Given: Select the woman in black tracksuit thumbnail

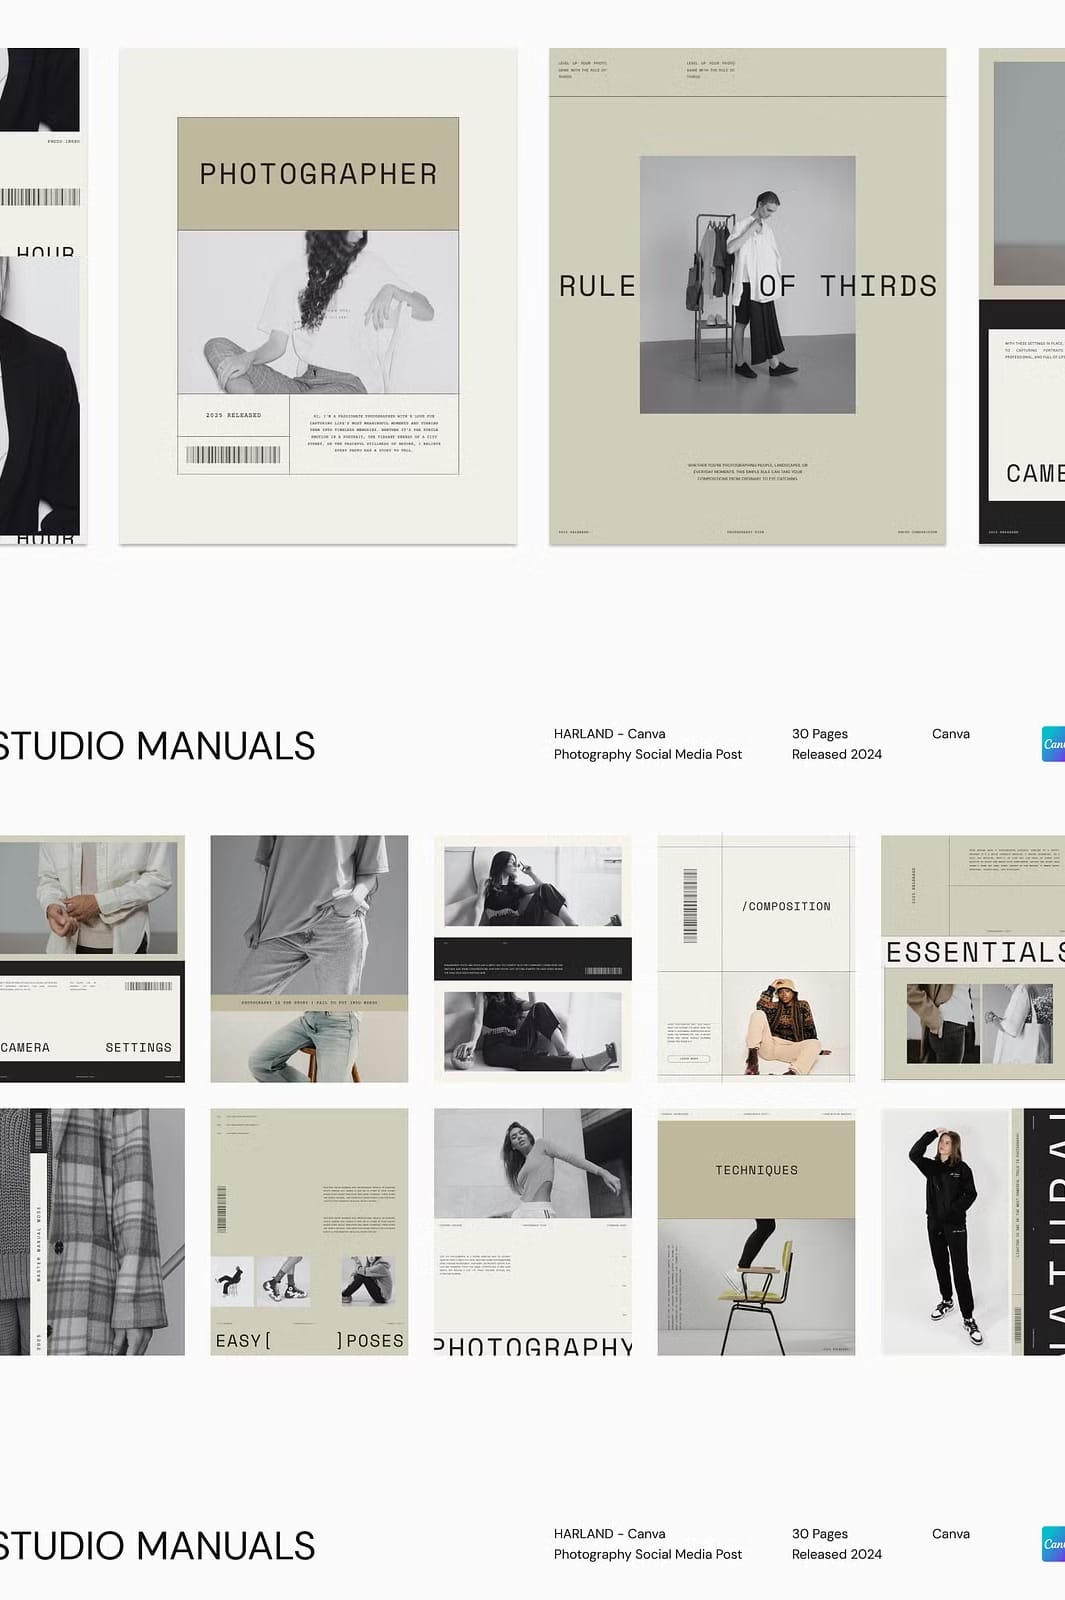Looking at the screenshot, I should pos(945,1232).
